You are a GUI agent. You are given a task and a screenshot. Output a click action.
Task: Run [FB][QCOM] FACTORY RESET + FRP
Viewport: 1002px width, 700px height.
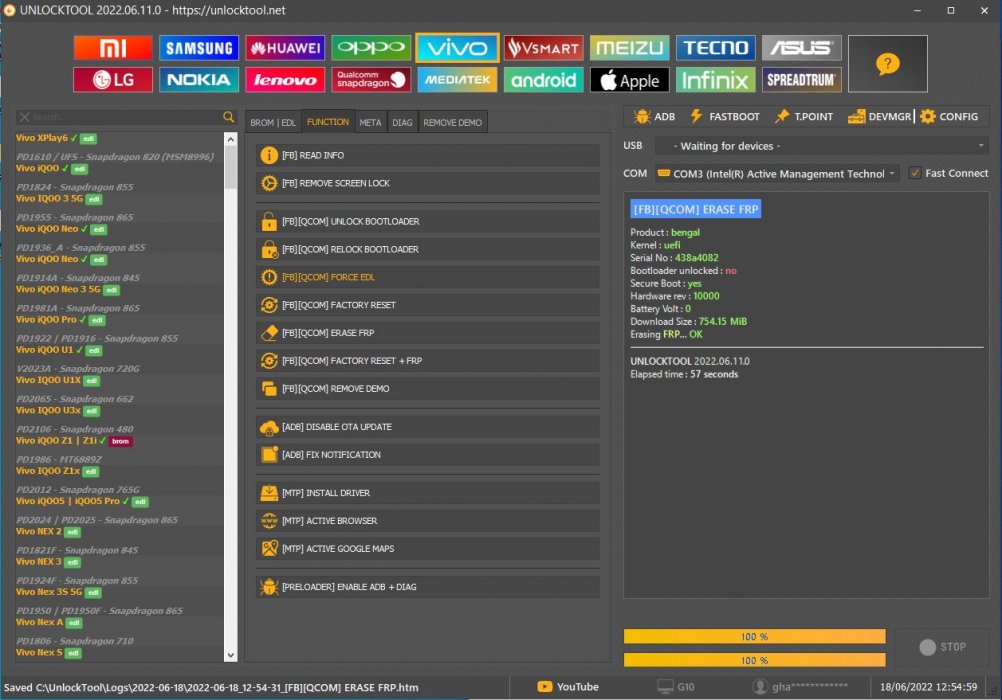pos(428,361)
